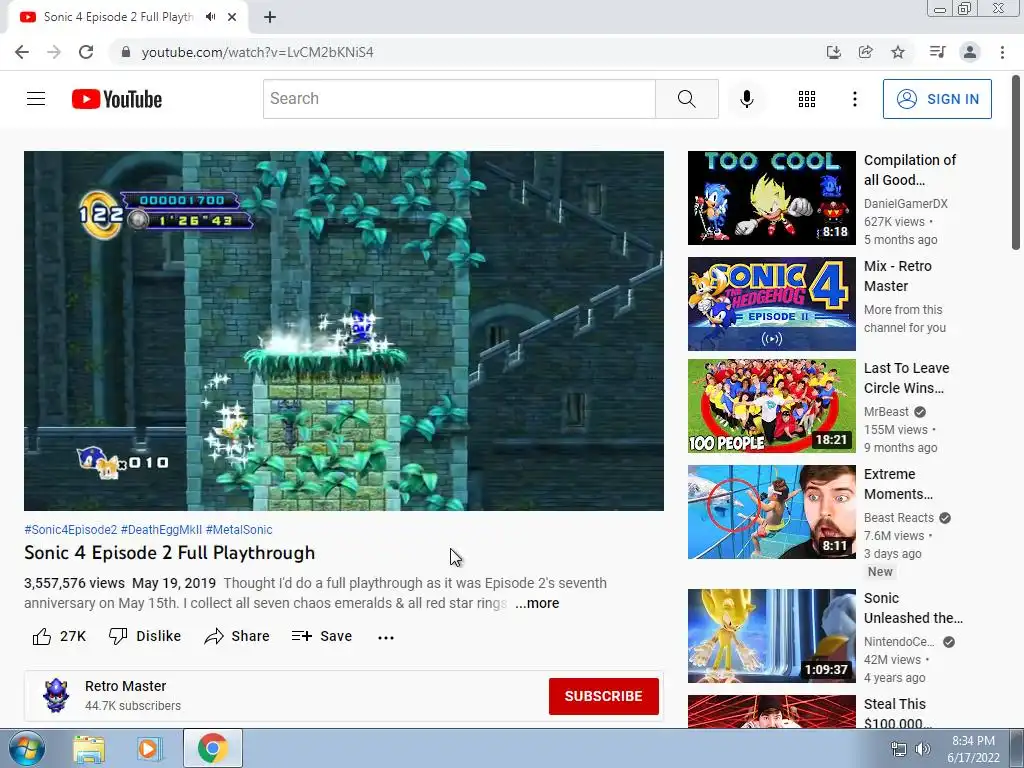This screenshot has height=768, width=1024.
Task: Click the Search input field
Action: (x=459, y=99)
